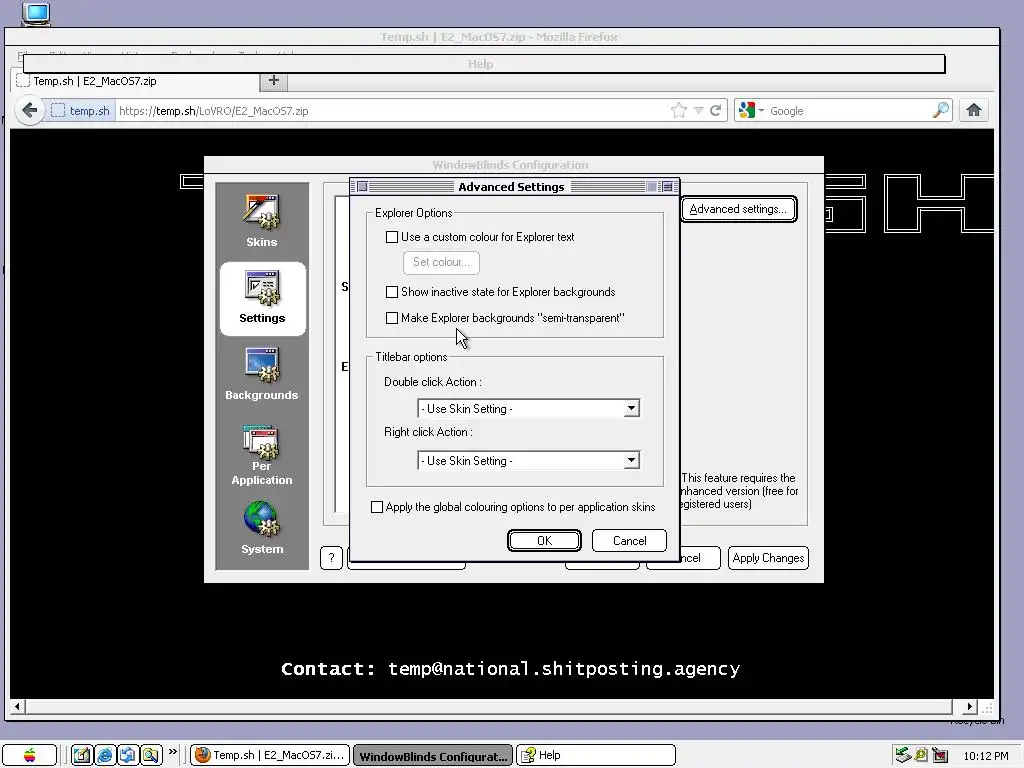Open the URL history dropdown arrow
Screen dimensions: 1024x768
[698, 110]
